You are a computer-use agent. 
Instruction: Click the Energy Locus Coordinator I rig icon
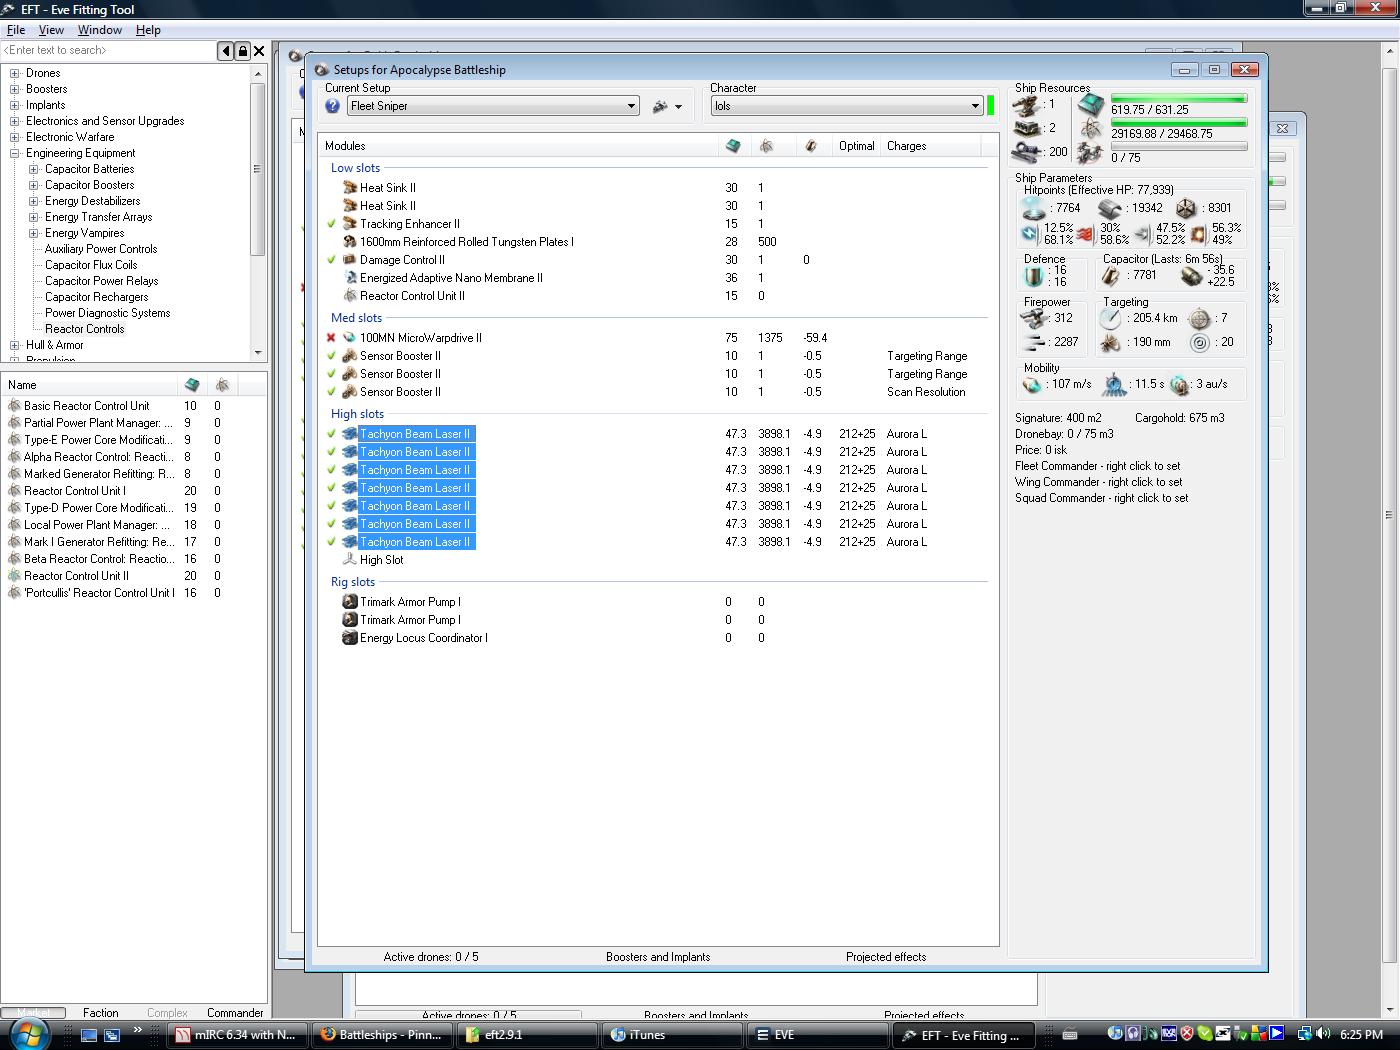[350, 638]
